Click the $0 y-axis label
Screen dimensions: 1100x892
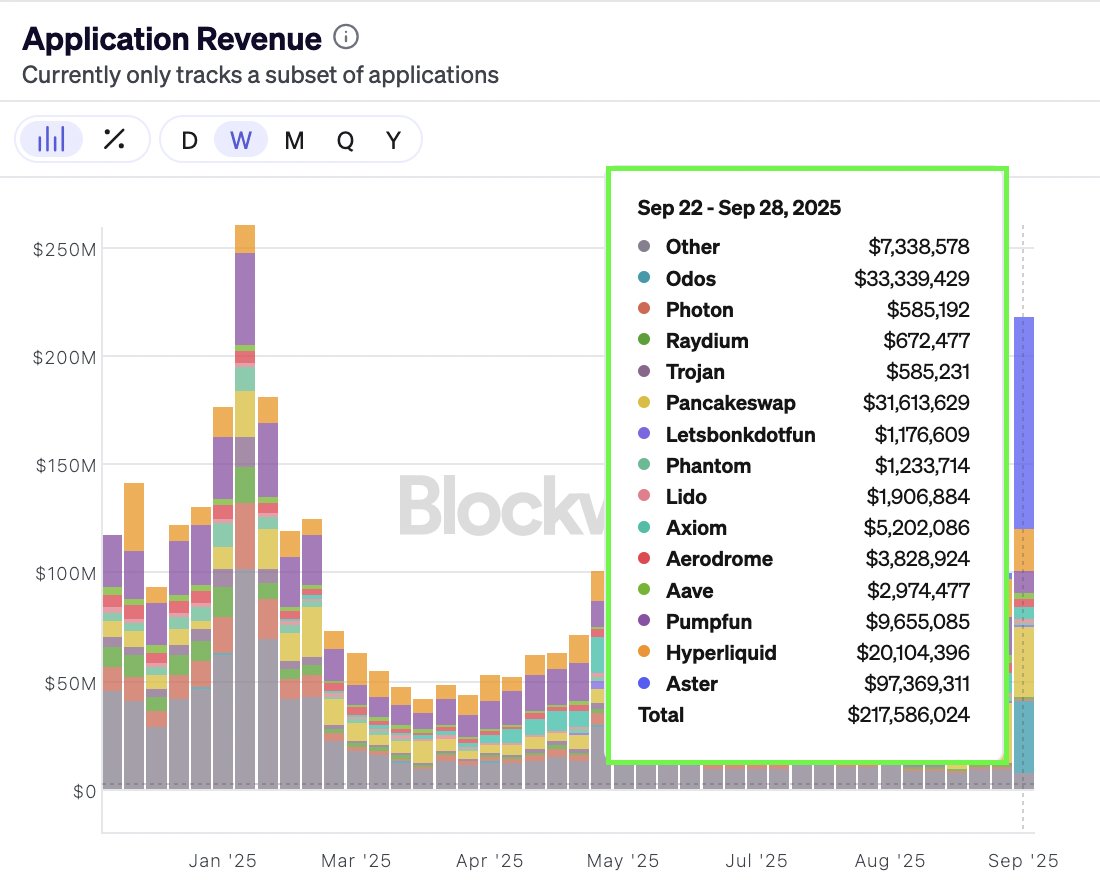coord(84,792)
